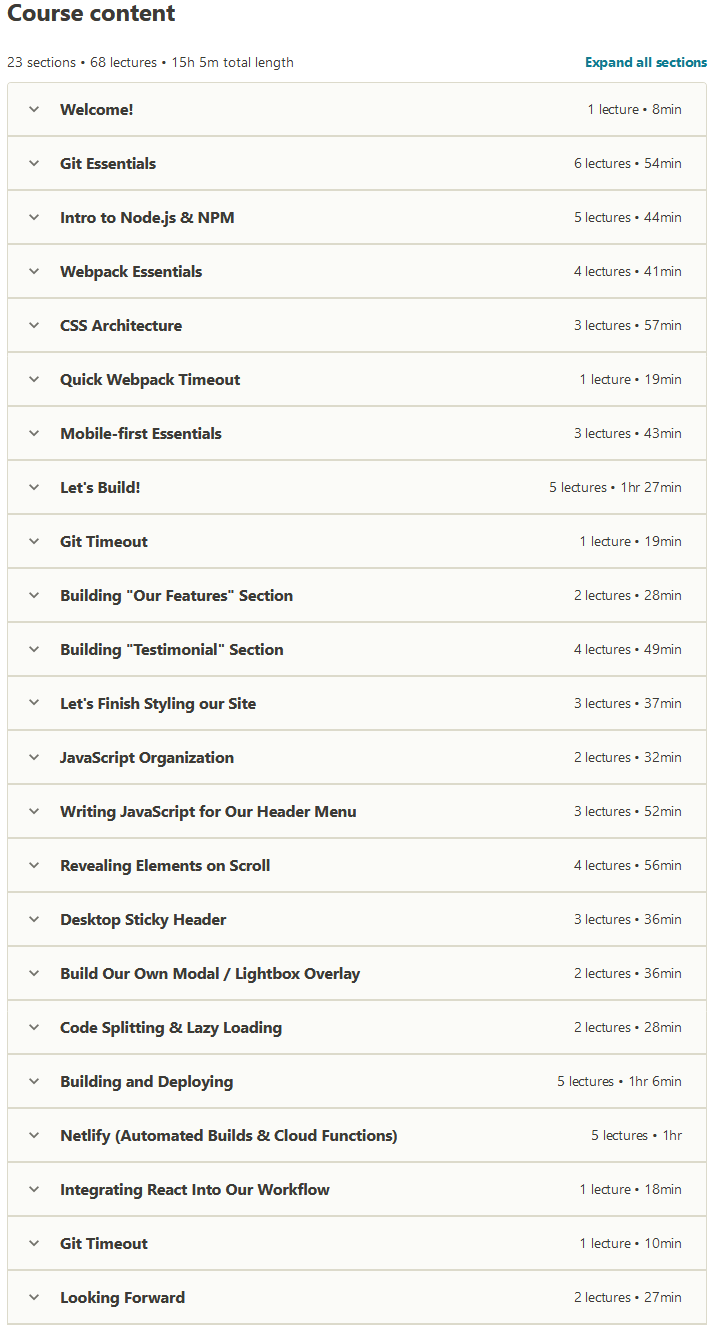Screen dimensions: 709x1325
Task: Expand the Let's Build! section
Action: click(357, 487)
